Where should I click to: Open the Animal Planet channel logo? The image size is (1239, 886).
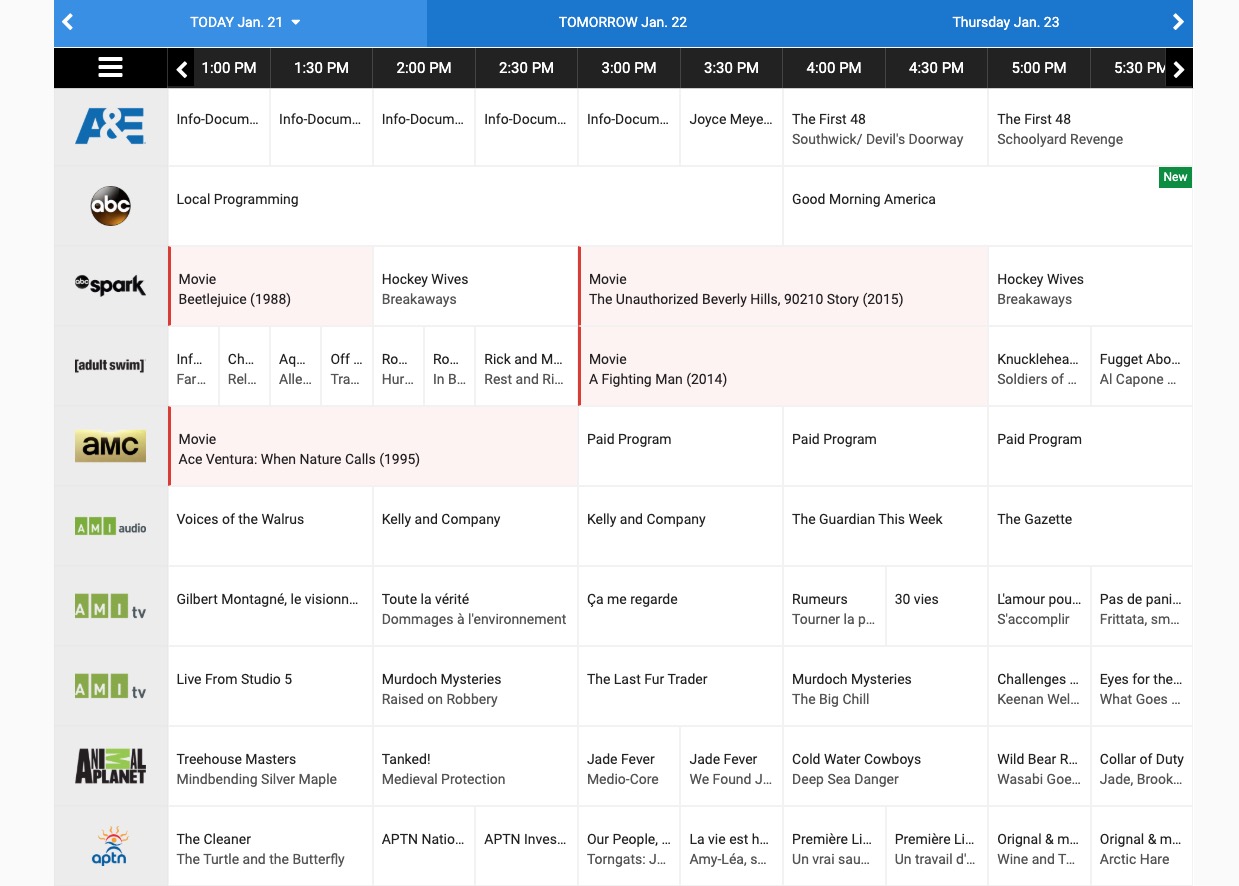tap(110, 766)
